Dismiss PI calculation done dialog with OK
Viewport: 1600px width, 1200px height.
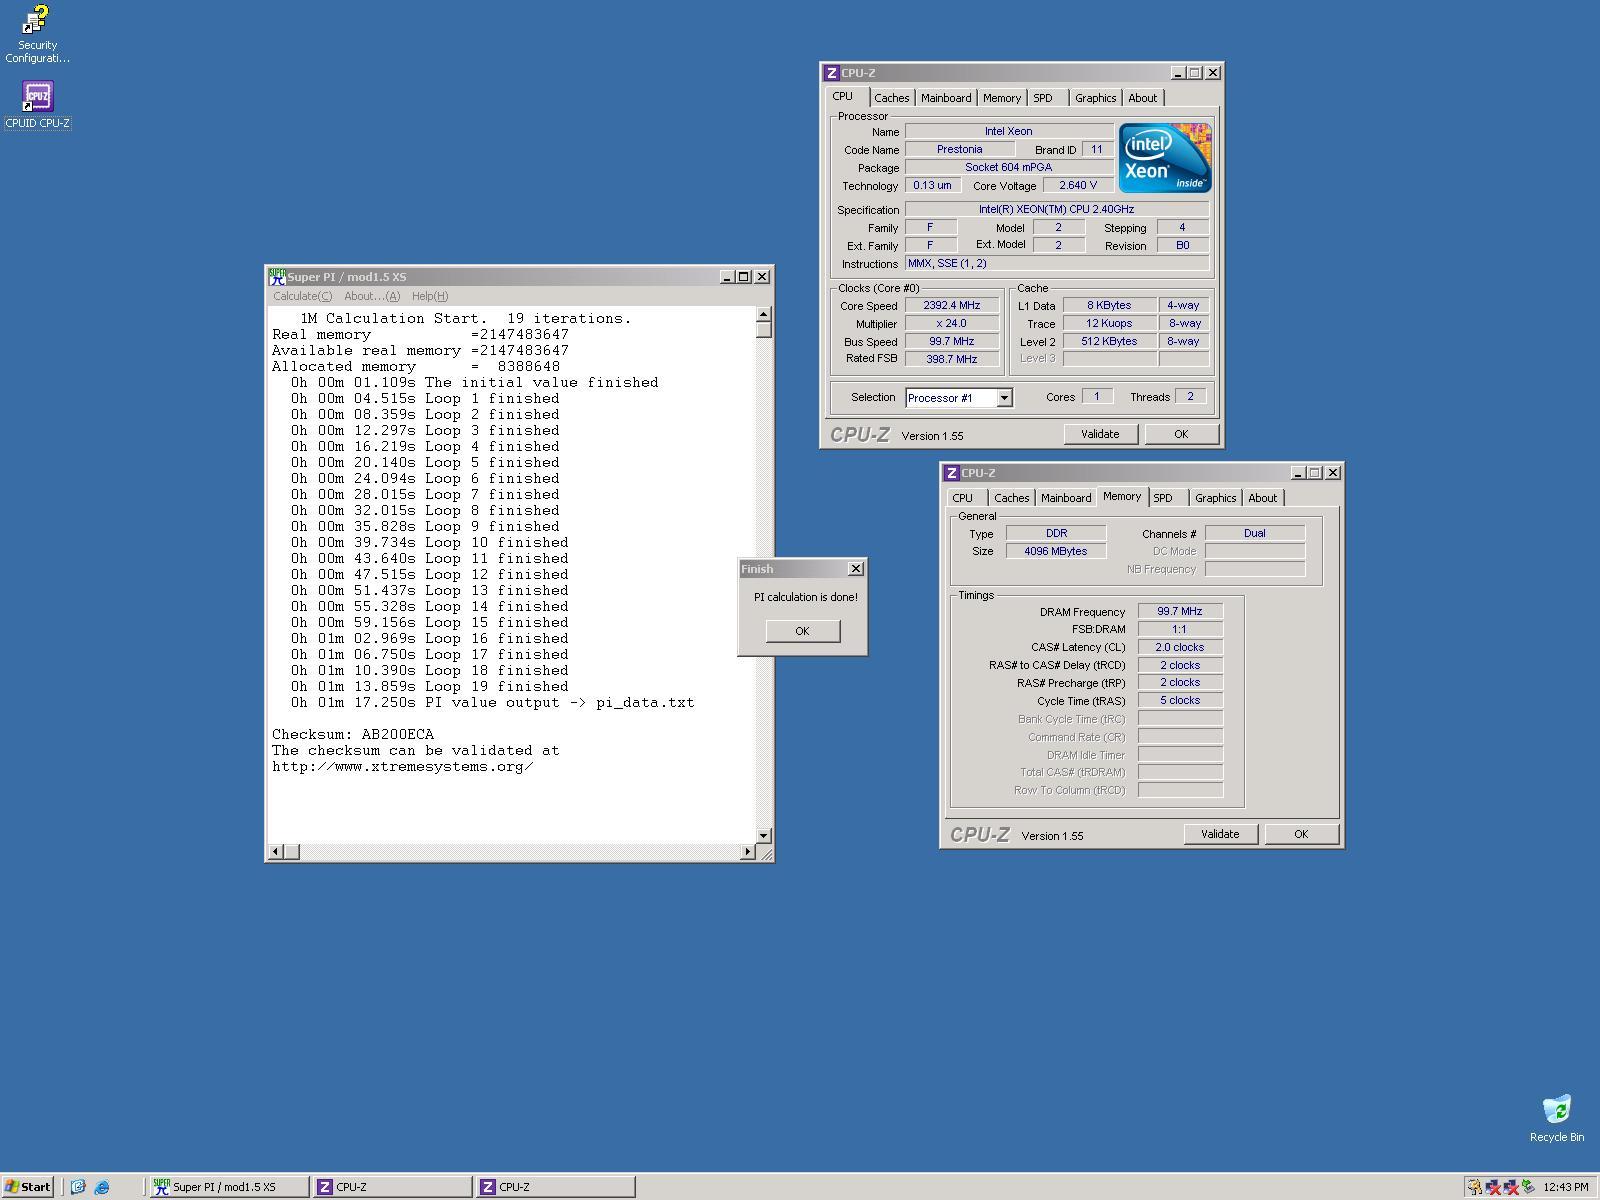(x=802, y=631)
